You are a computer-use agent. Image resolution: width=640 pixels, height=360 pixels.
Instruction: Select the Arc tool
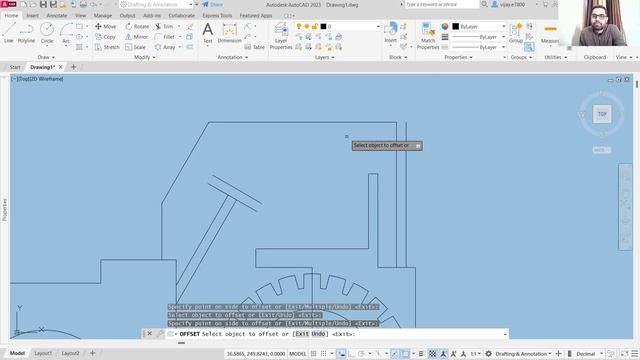click(66, 33)
